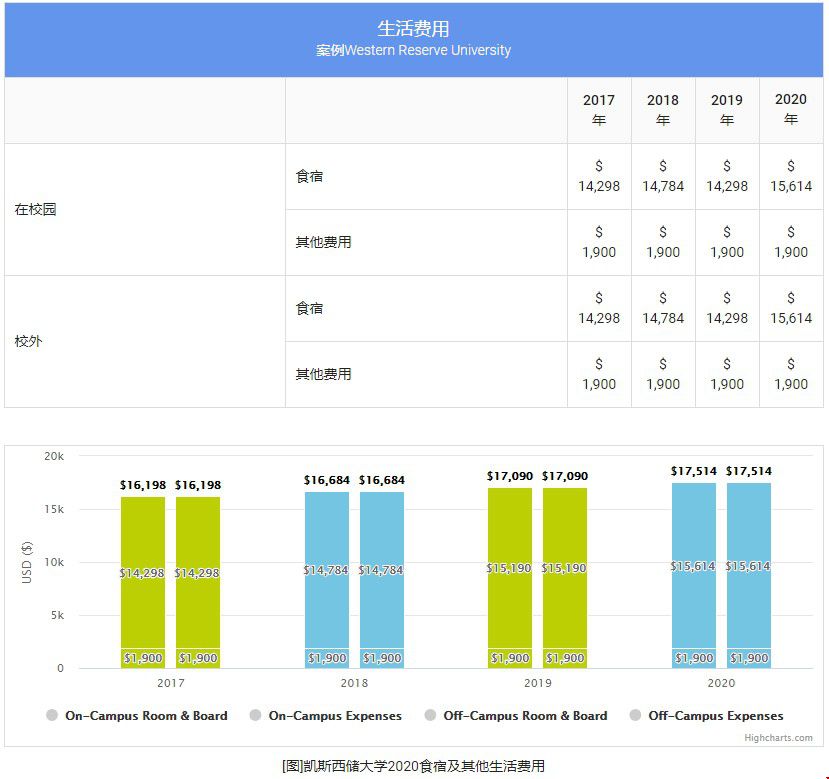Click the $1,900 segment of left 2019 bar

[x=510, y=658]
